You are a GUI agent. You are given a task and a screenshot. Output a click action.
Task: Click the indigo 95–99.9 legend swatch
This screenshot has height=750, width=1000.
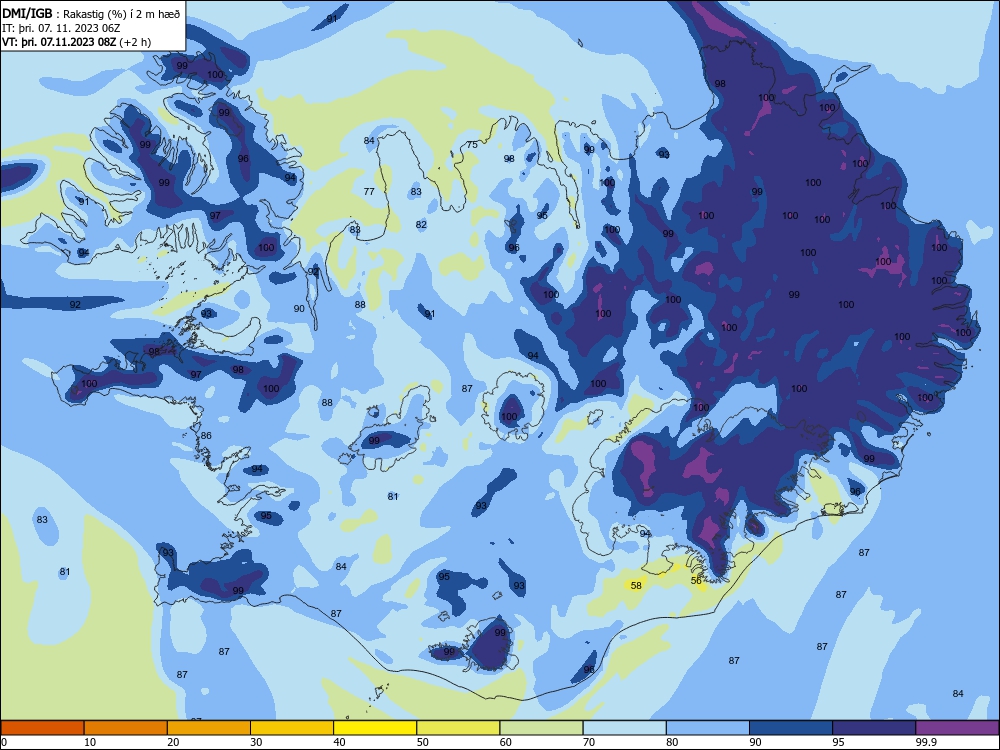[x=874, y=728]
